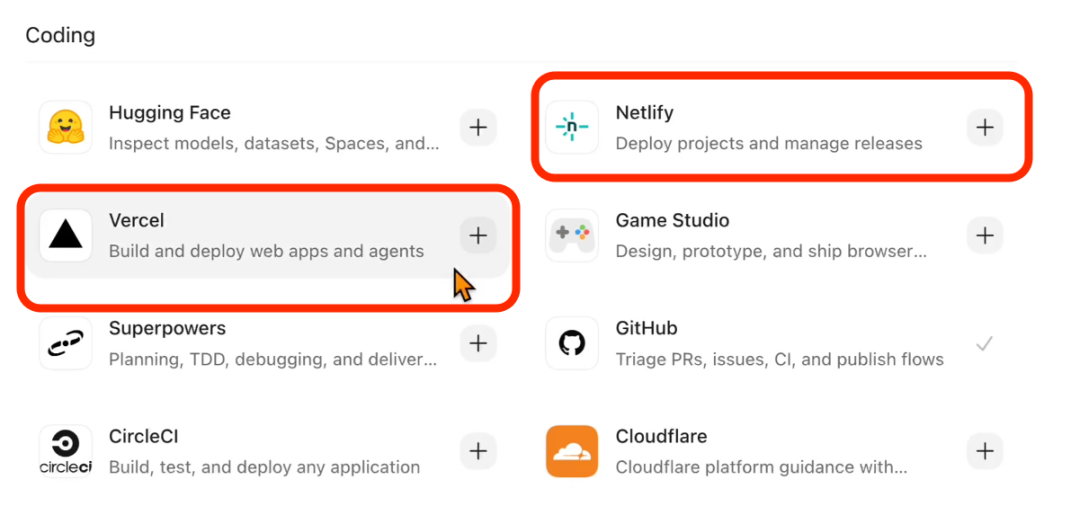Click the GitHub installed checkmark
Screen dimensions: 1080x515
click(985, 343)
